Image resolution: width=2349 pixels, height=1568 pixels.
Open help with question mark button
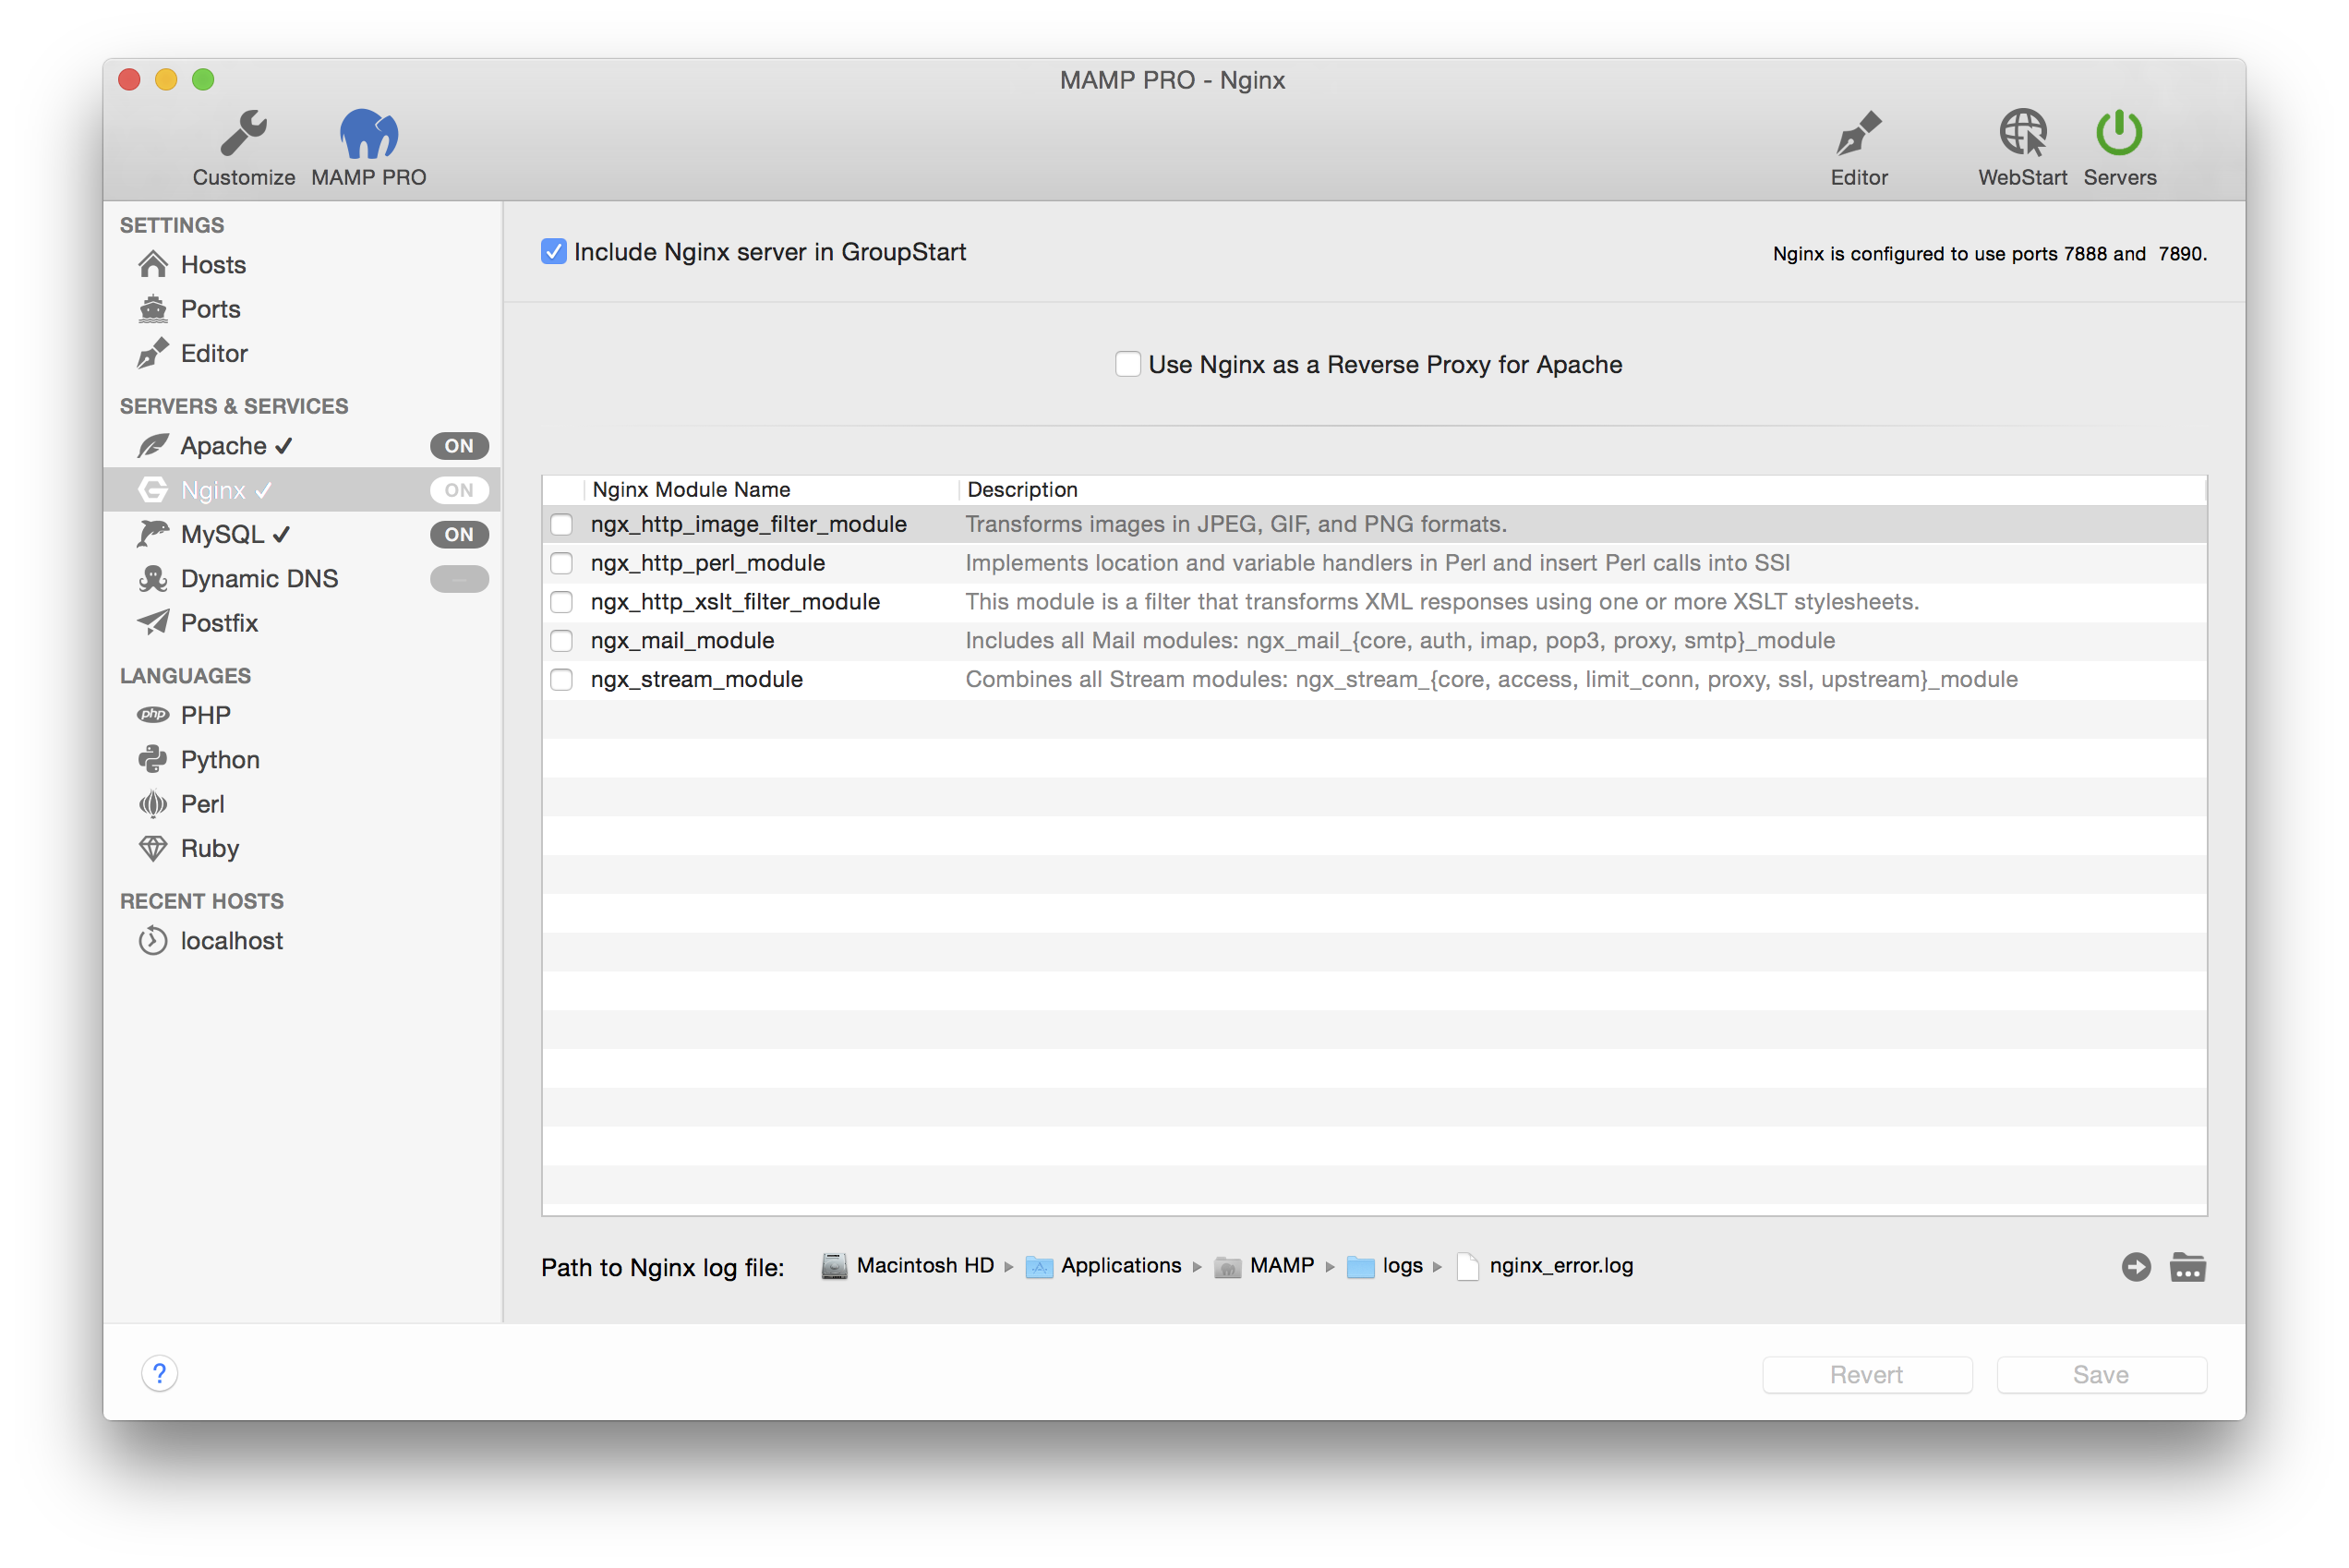click(x=159, y=1374)
